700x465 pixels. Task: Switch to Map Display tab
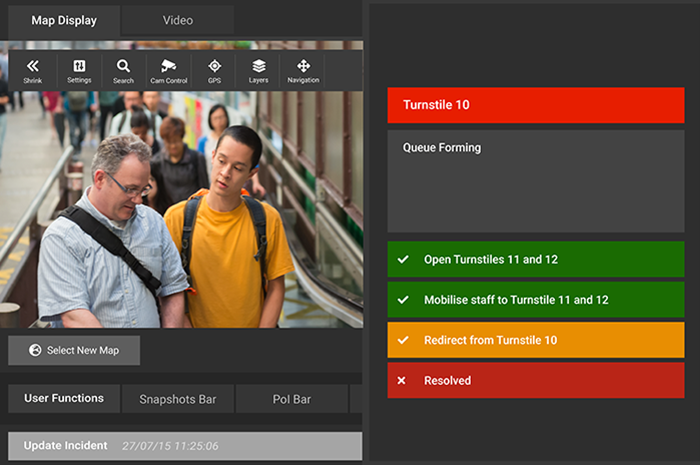[x=64, y=21]
